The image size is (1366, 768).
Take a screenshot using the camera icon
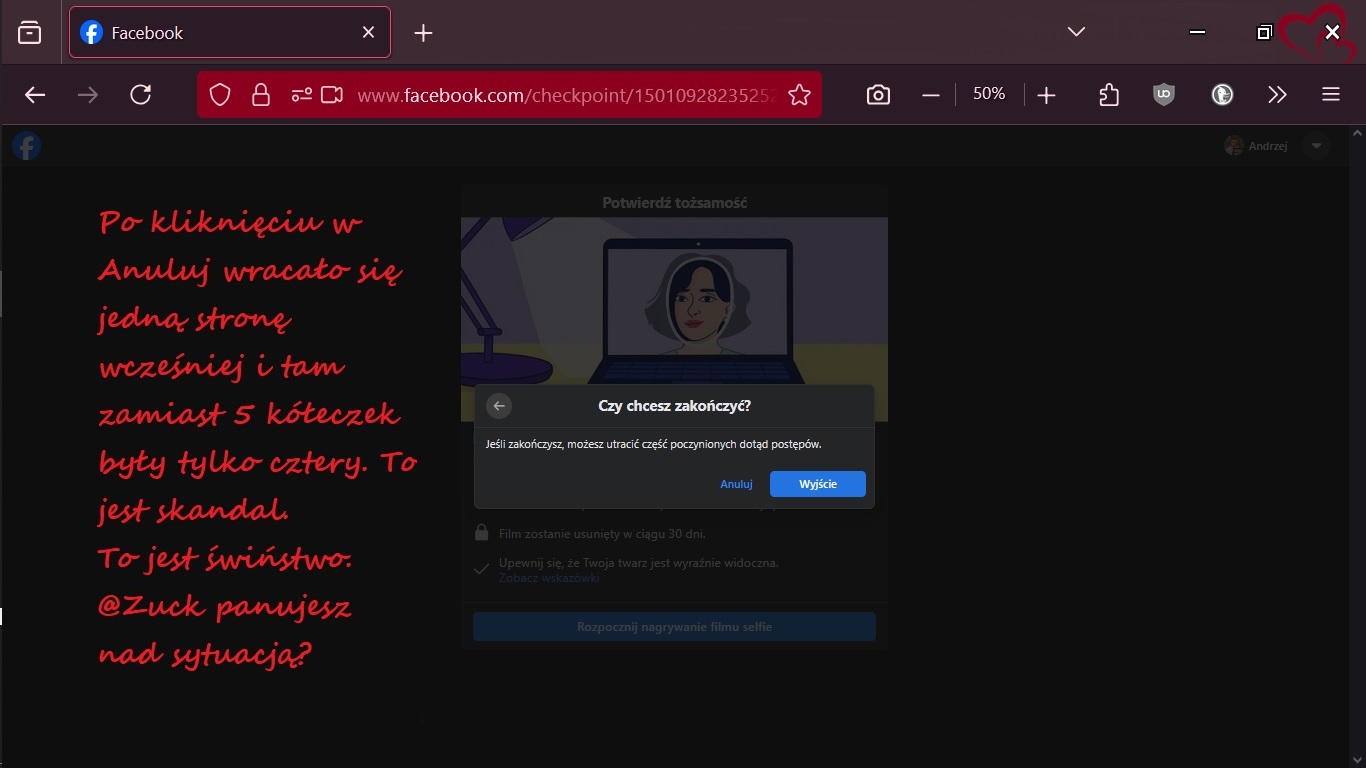pyautogui.click(x=878, y=95)
